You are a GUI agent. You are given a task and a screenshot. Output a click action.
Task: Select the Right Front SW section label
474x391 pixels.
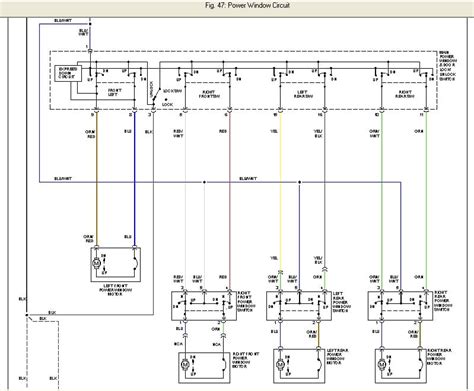click(x=209, y=94)
